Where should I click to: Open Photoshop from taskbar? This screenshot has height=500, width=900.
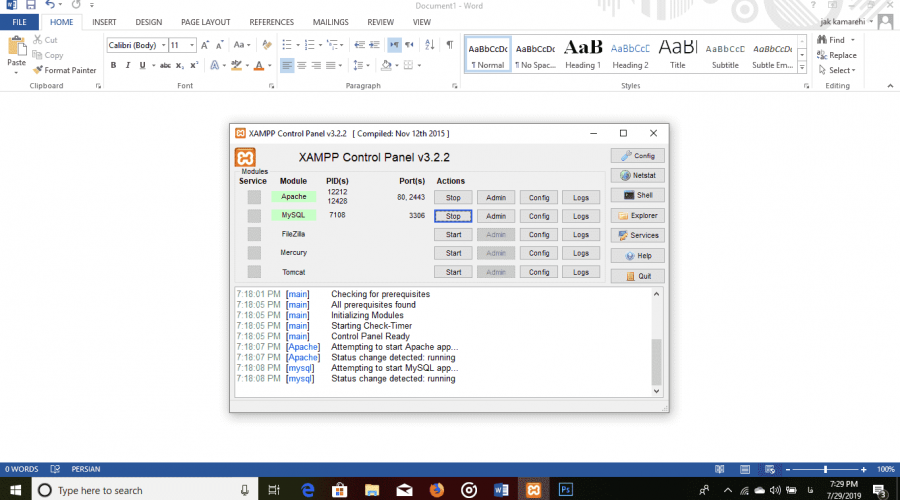point(565,490)
